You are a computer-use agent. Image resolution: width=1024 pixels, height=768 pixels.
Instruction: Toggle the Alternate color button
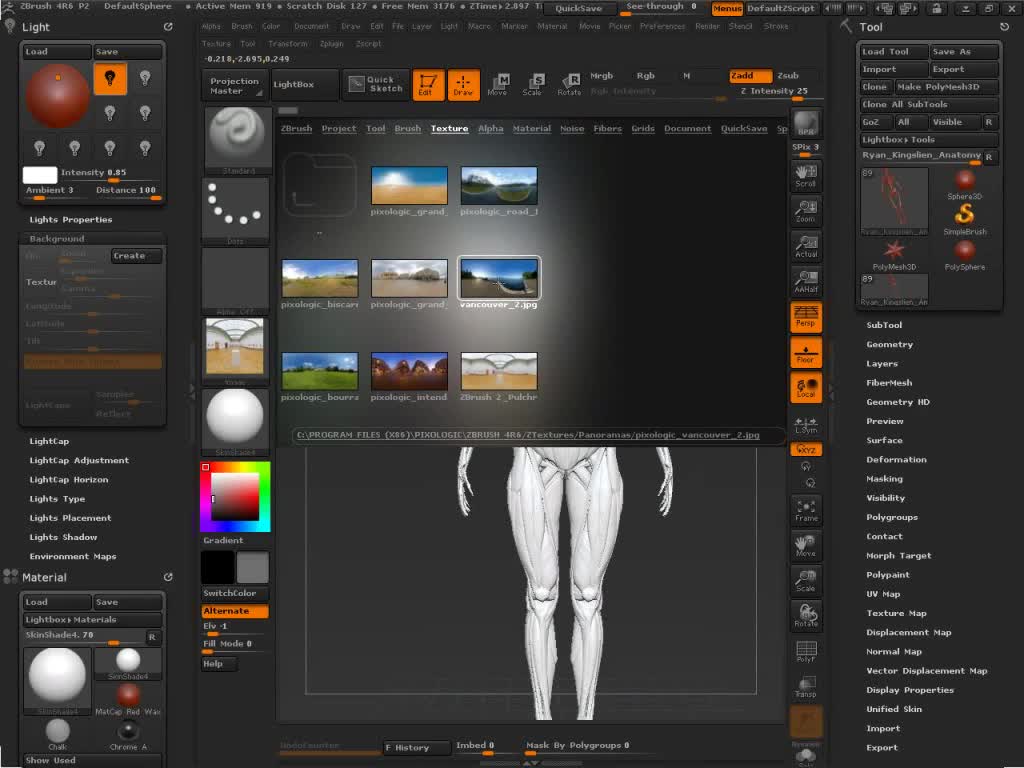click(x=235, y=611)
